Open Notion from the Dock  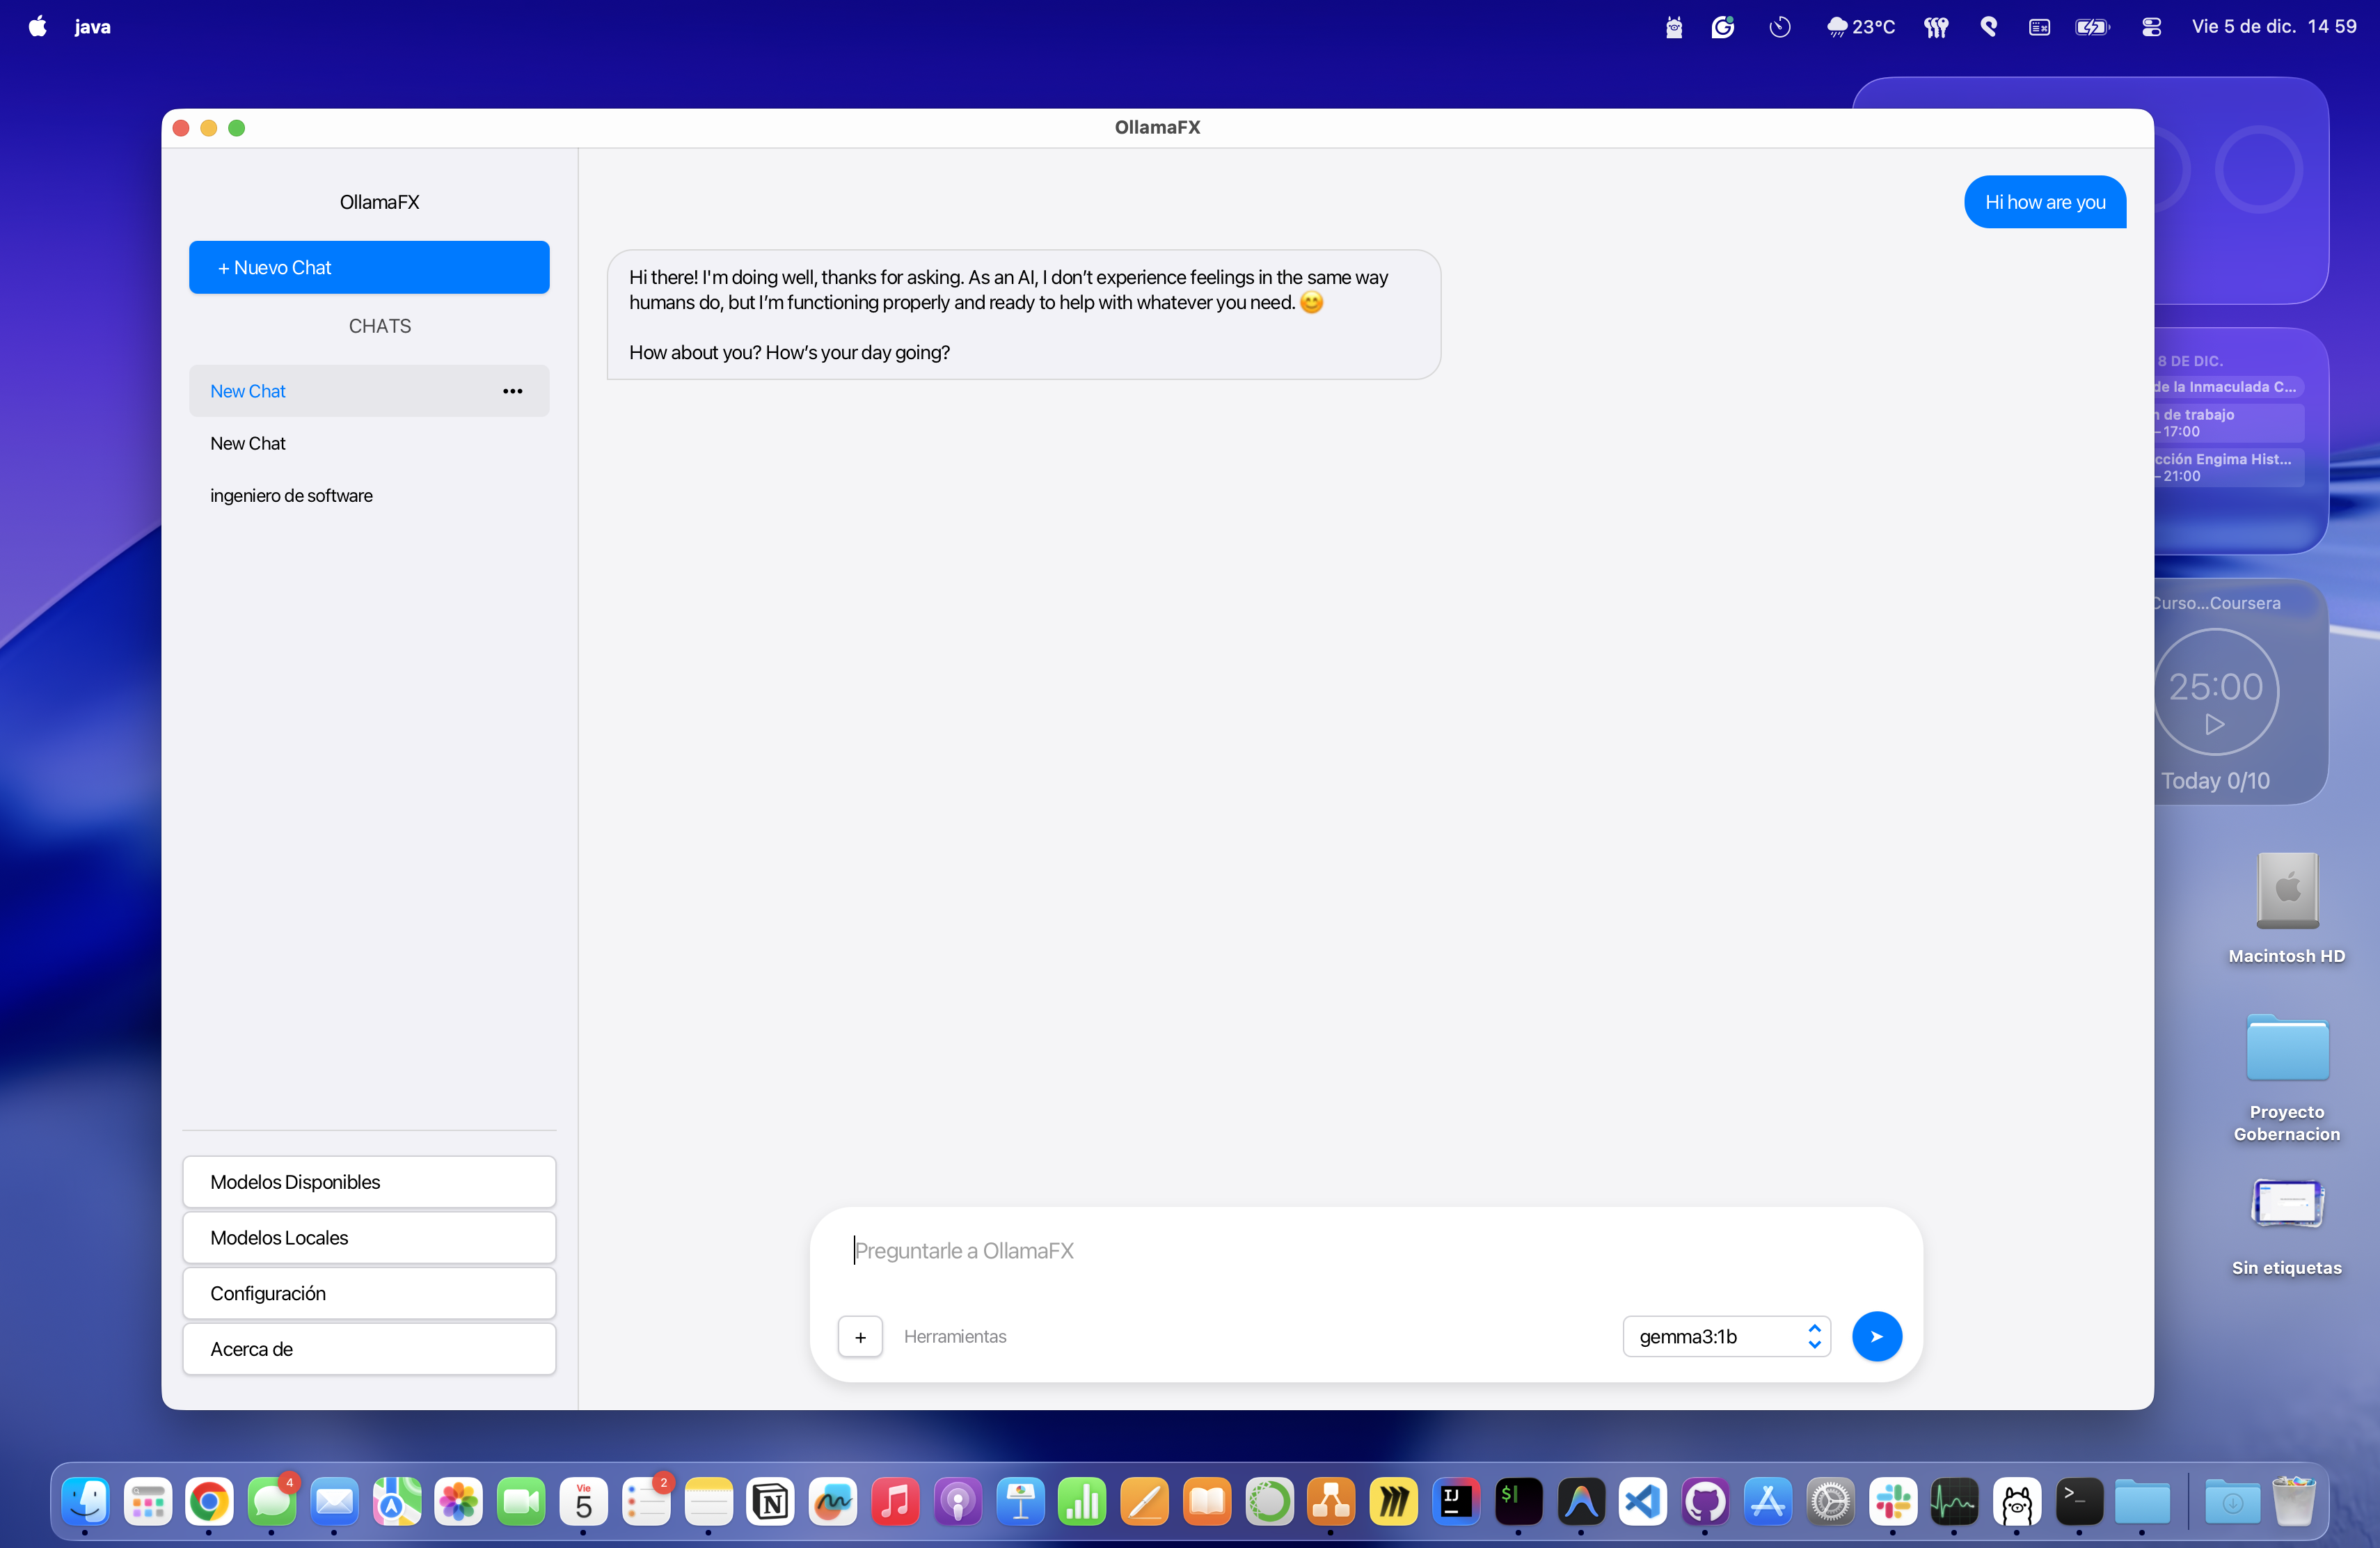(x=771, y=1501)
